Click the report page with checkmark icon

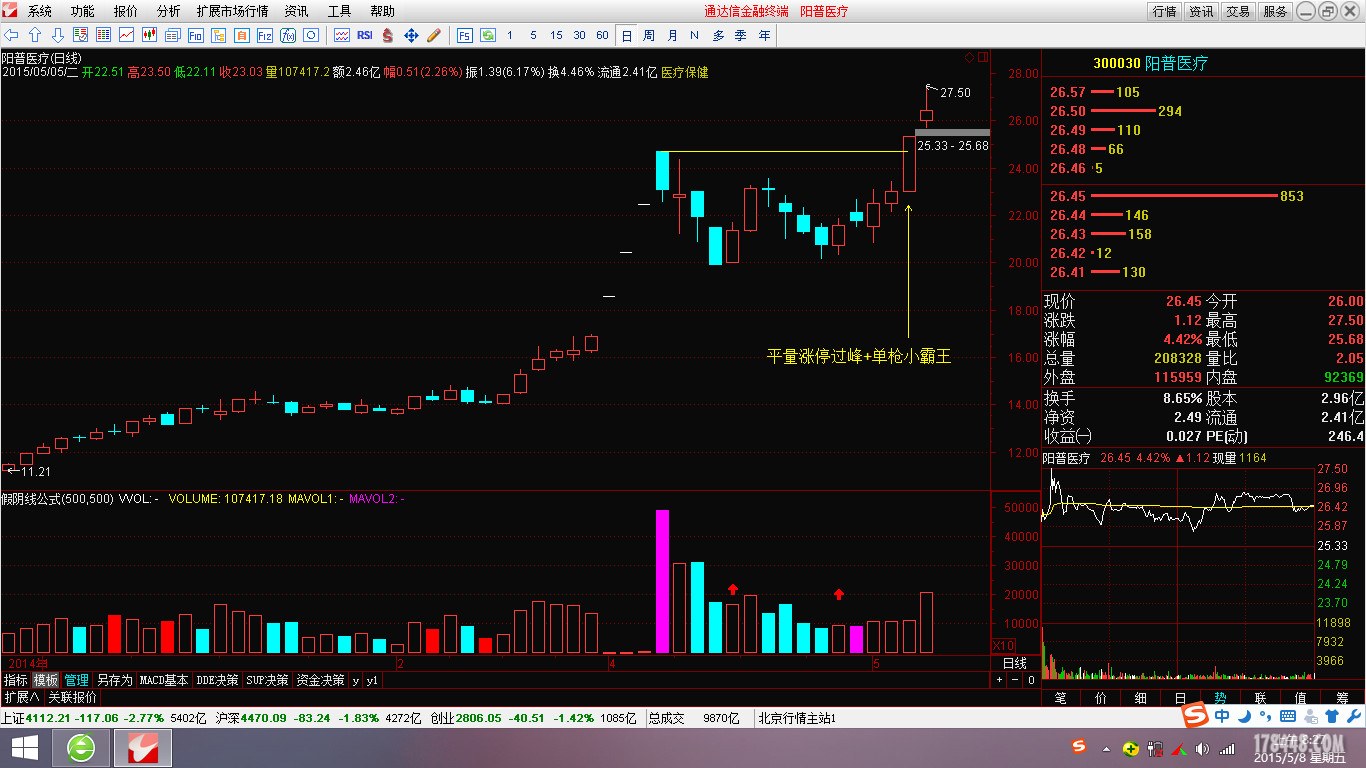[81, 35]
